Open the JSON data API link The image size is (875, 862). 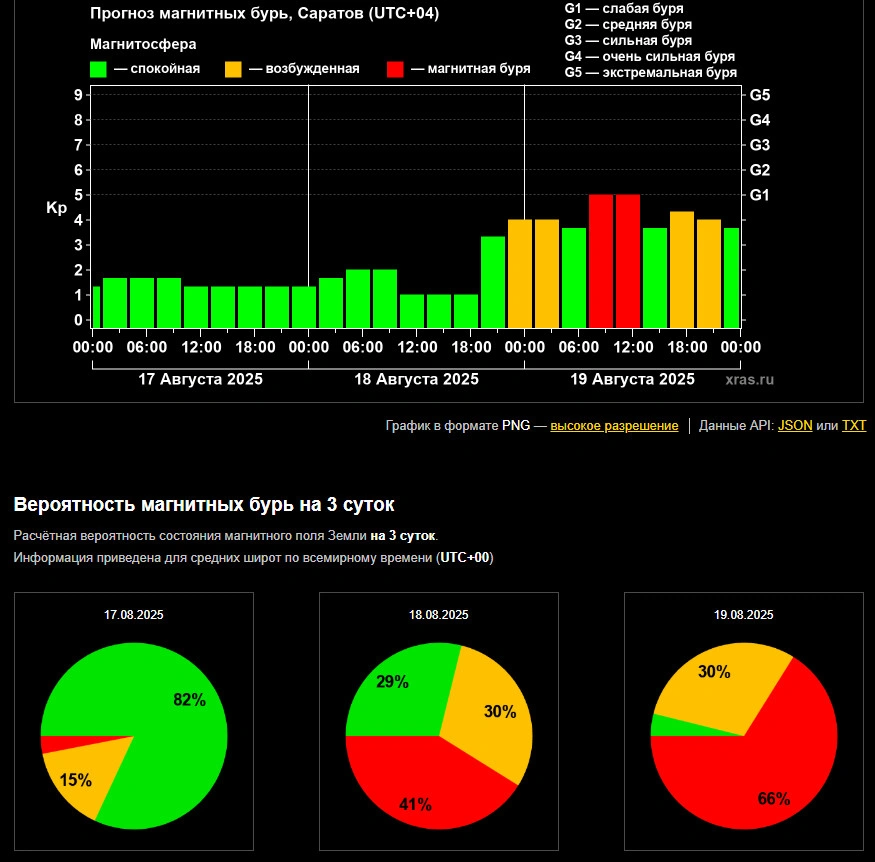click(795, 426)
